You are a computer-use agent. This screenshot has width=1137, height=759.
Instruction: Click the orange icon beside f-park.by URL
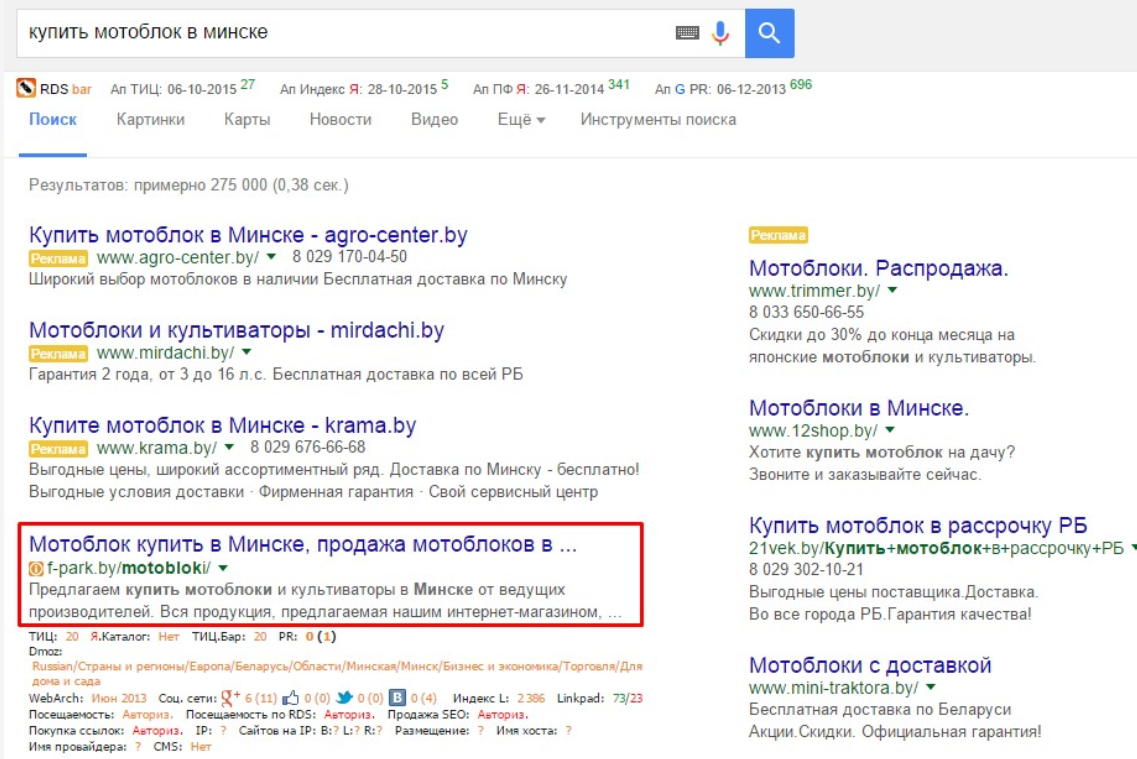[x=36, y=568]
